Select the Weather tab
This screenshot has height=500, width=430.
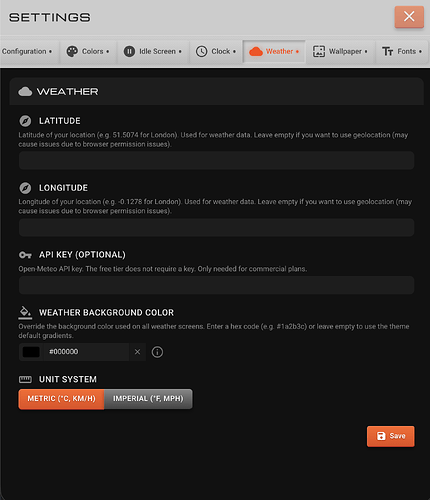point(274,51)
